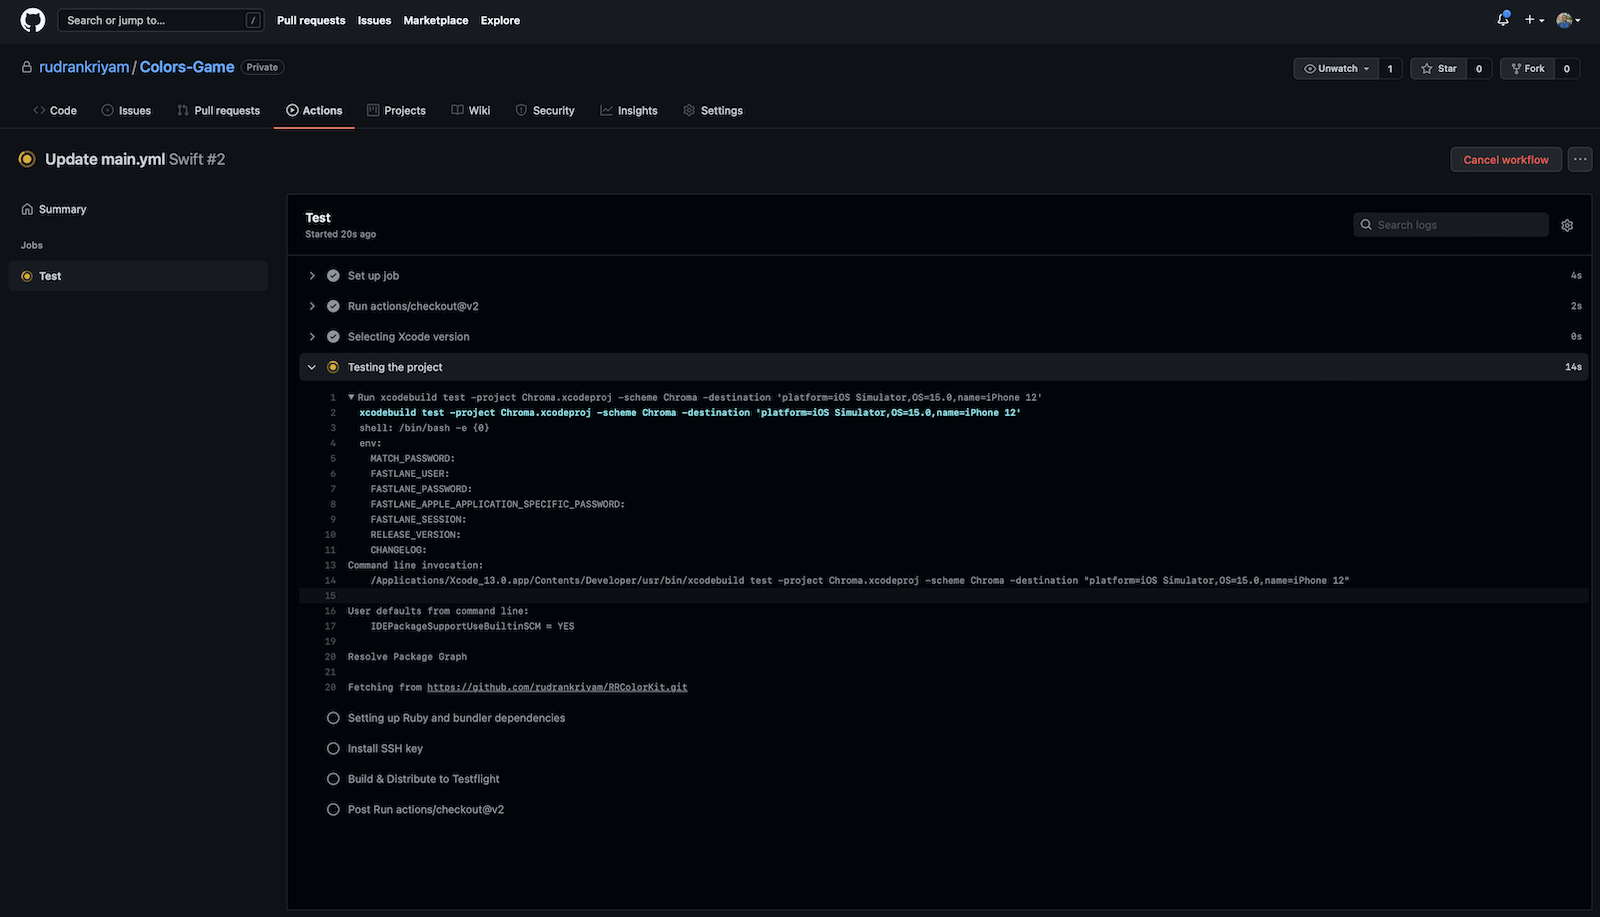Open the Unwatch dropdown

(1336, 68)
